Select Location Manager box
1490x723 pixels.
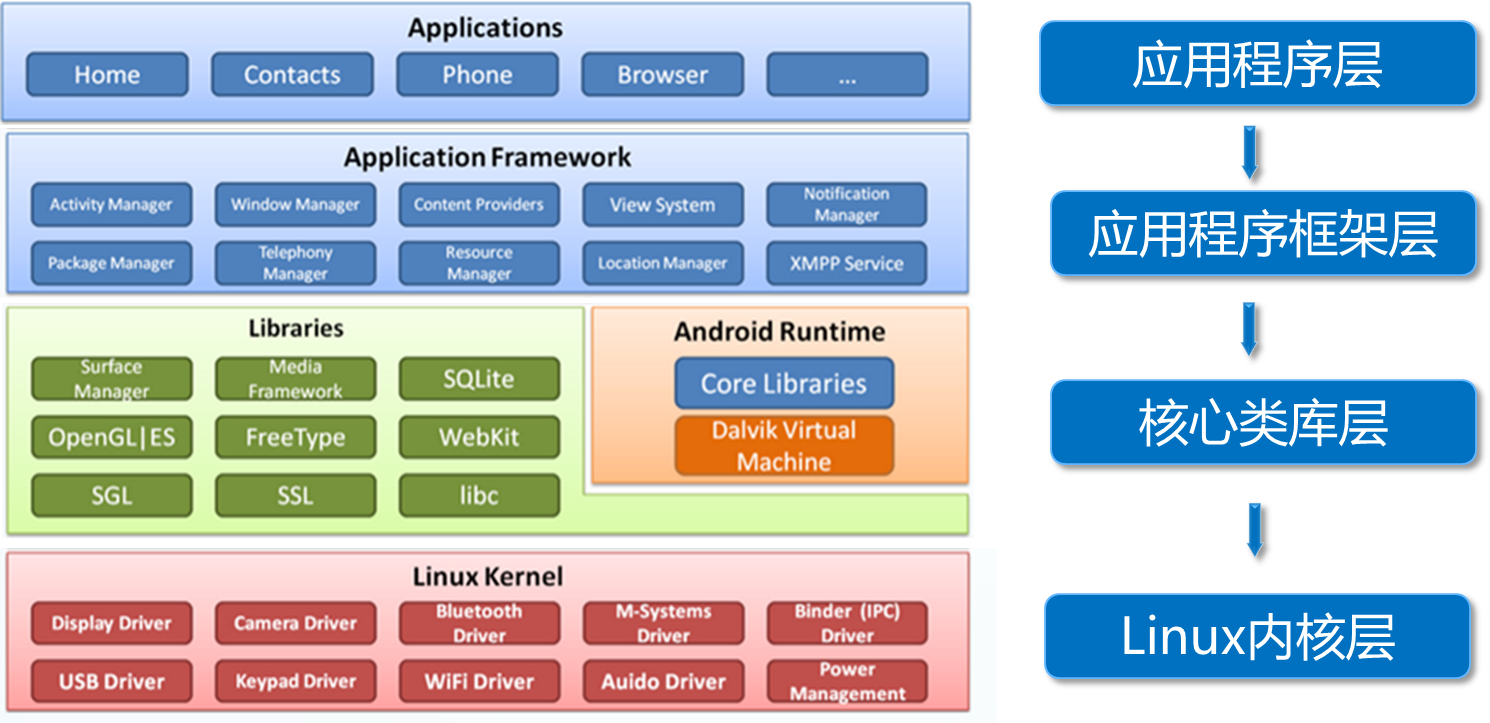pos(663,263)
